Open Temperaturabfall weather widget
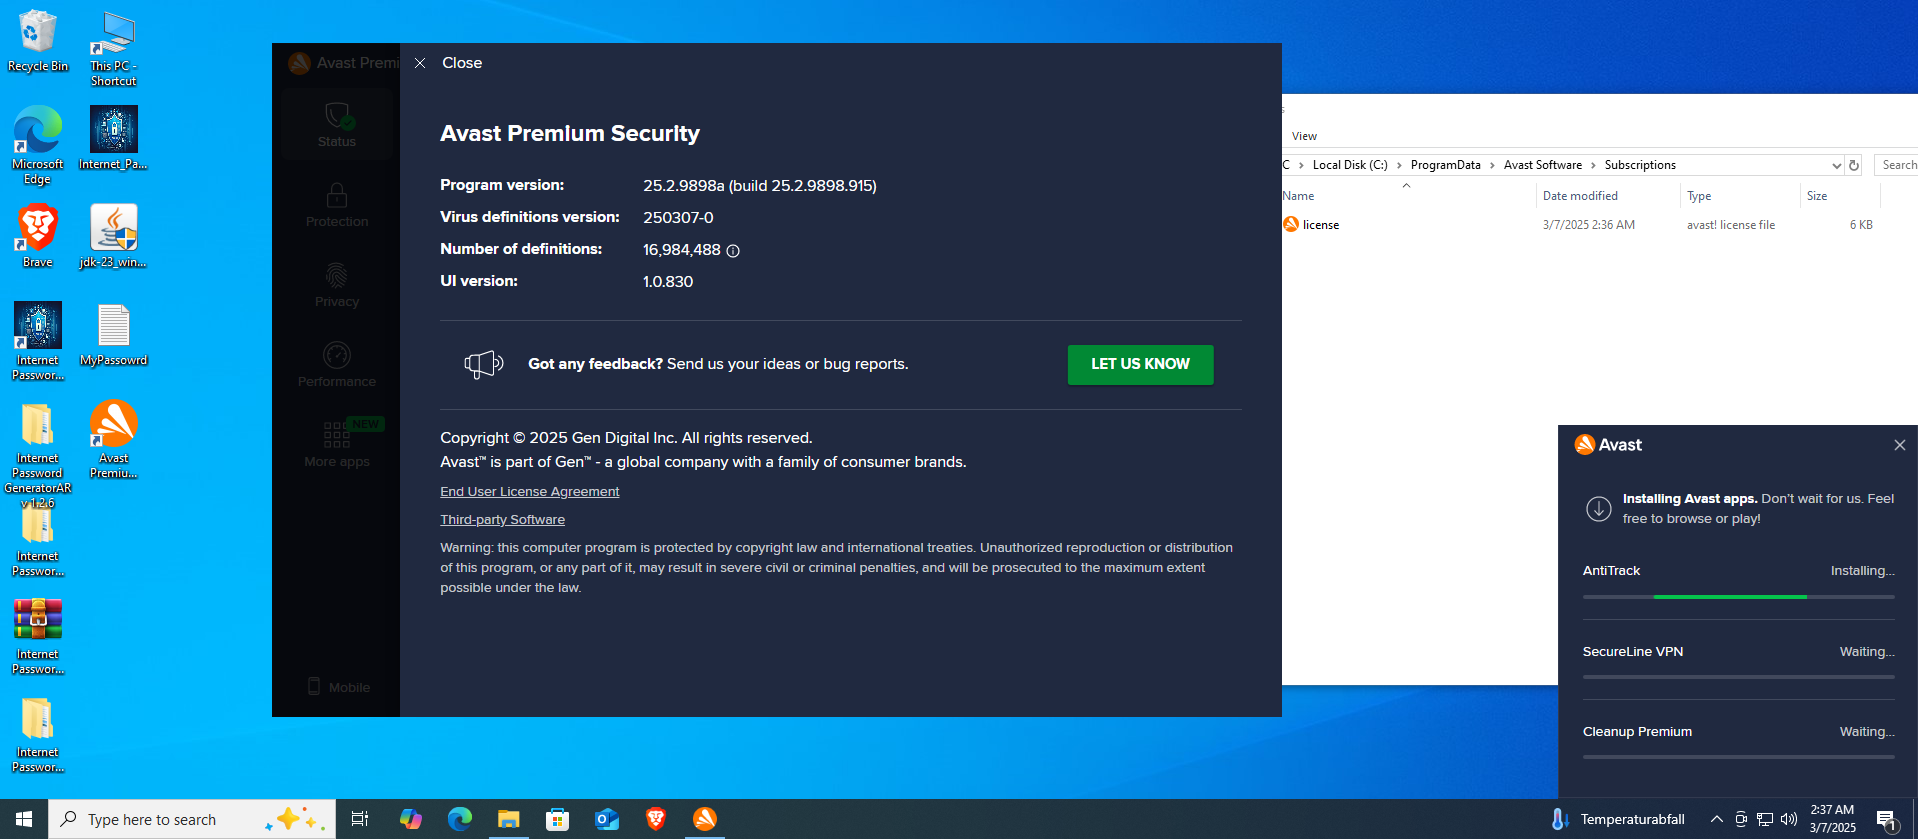The width and height of the screenshot is (1918, 839). click(1617, 819)
